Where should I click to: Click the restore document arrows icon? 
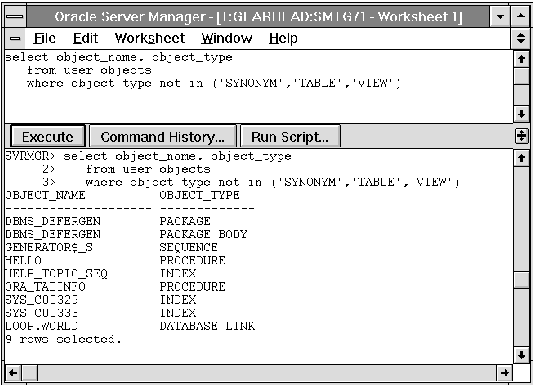click(x=521, y=38)
